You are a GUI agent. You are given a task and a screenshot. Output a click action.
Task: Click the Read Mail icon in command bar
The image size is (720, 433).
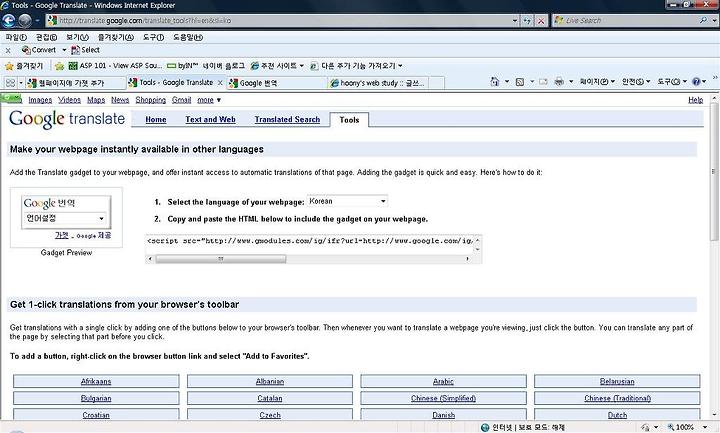(543, 82)
